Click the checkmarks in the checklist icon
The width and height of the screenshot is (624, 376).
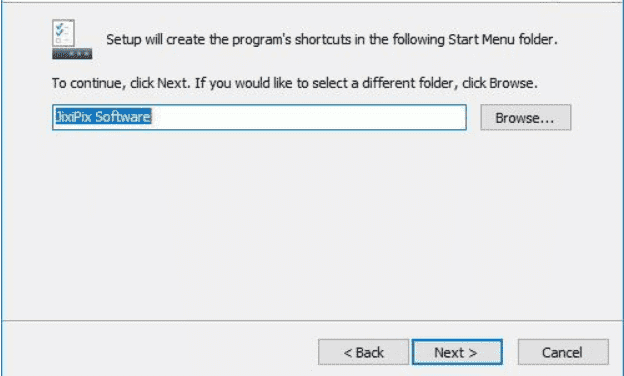(60, 30)
